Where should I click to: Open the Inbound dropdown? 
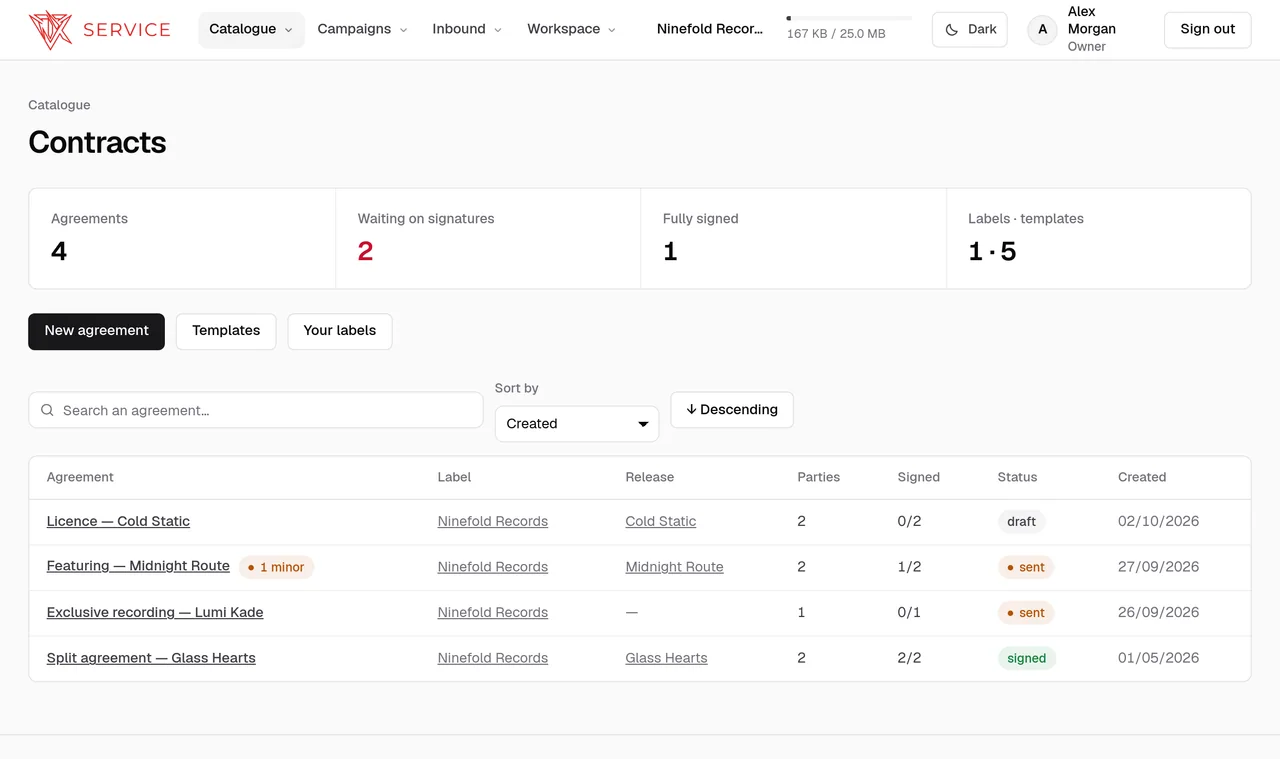tap(467, 30)
